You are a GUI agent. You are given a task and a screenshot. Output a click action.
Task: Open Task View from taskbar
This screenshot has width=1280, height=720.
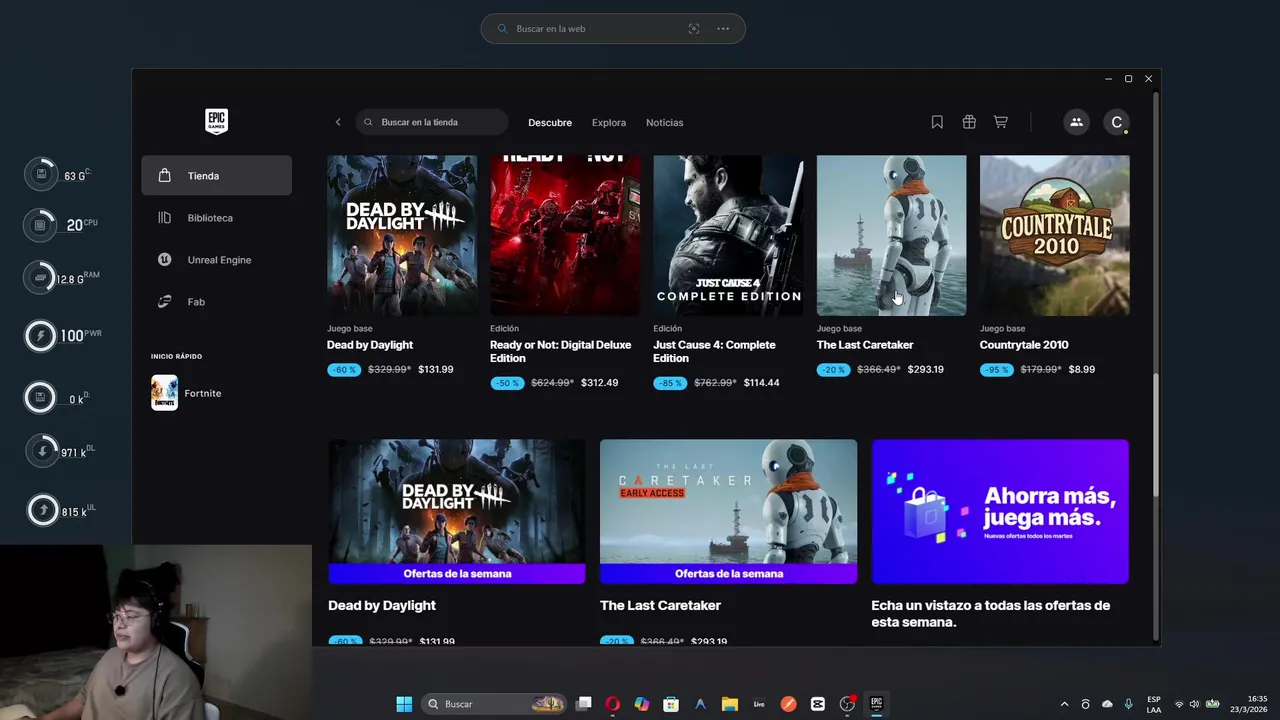[584, 704]
